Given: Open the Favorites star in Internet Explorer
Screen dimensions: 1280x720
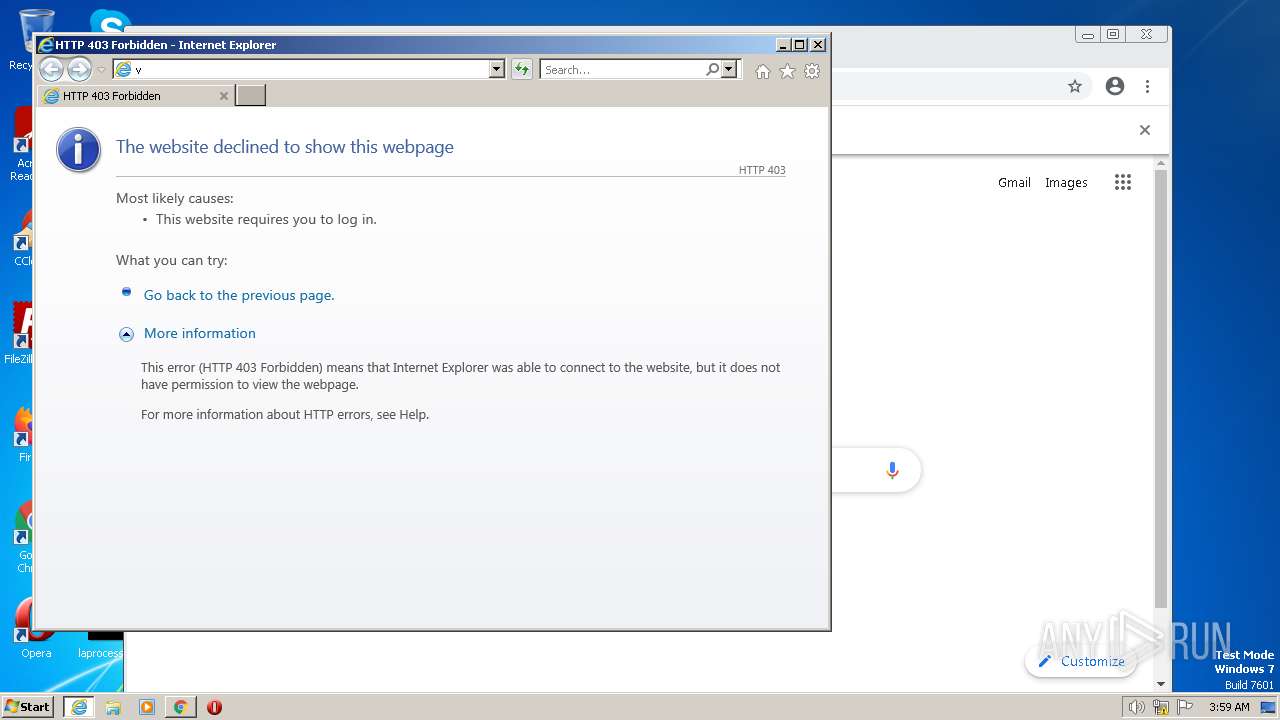Looking at the screenshot, I should 788,71.
